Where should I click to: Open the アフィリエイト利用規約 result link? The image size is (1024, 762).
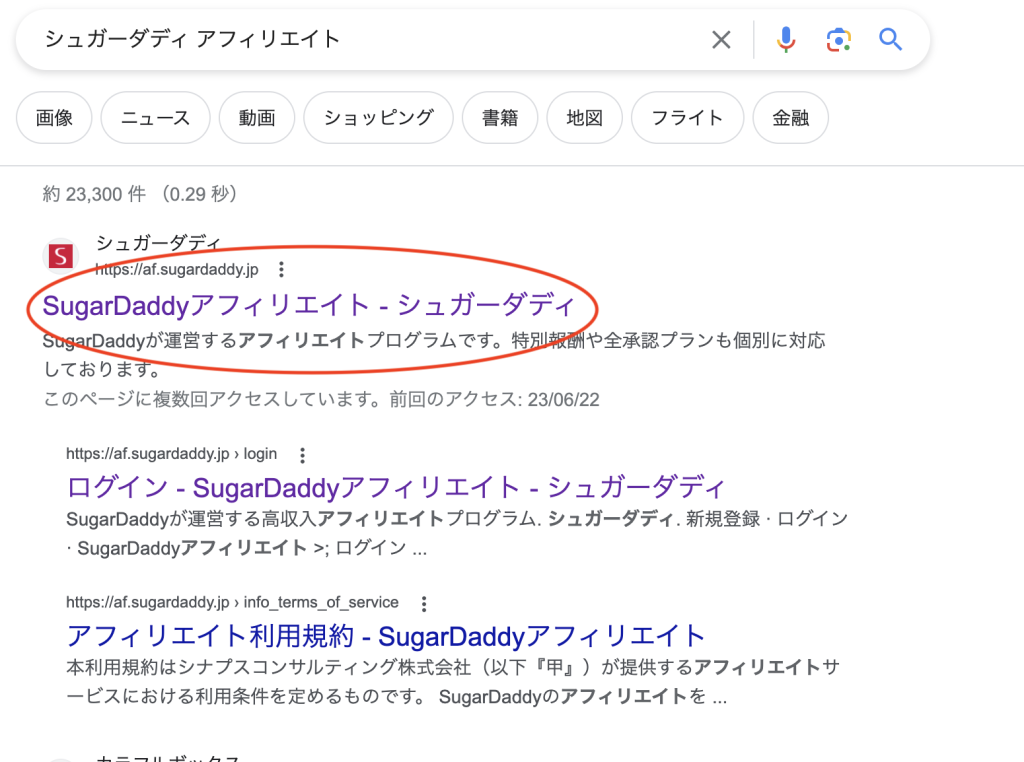386,635
